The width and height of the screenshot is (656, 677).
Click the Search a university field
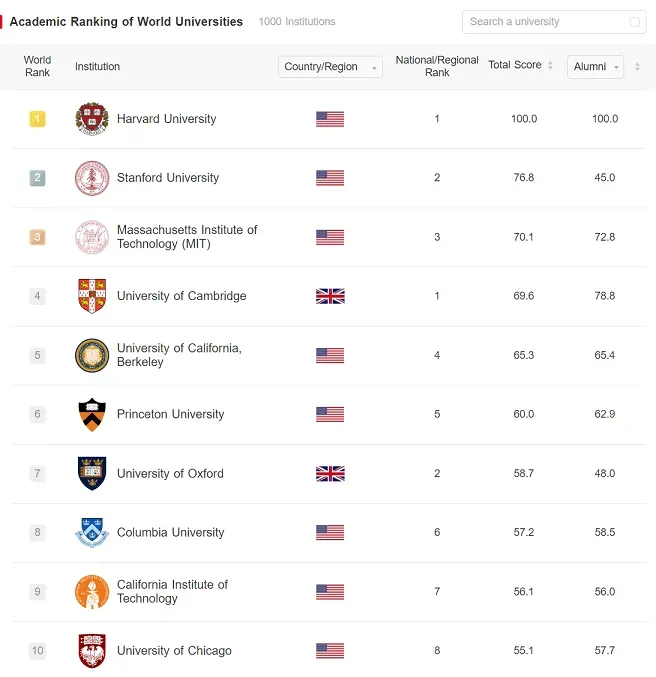554,22
